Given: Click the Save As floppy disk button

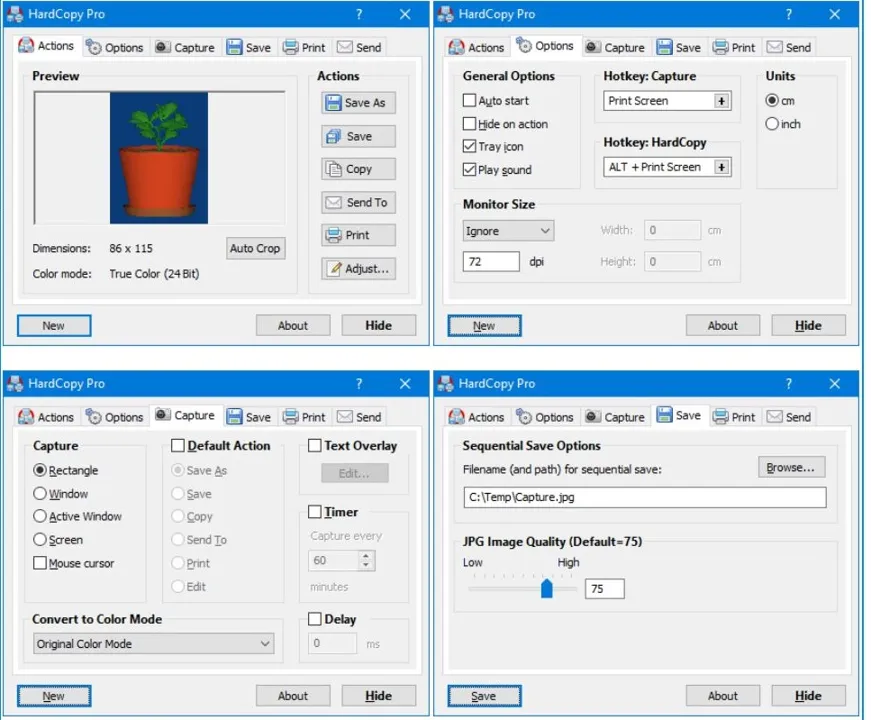Looking at the screenshot, I should (x=358, y=103).
